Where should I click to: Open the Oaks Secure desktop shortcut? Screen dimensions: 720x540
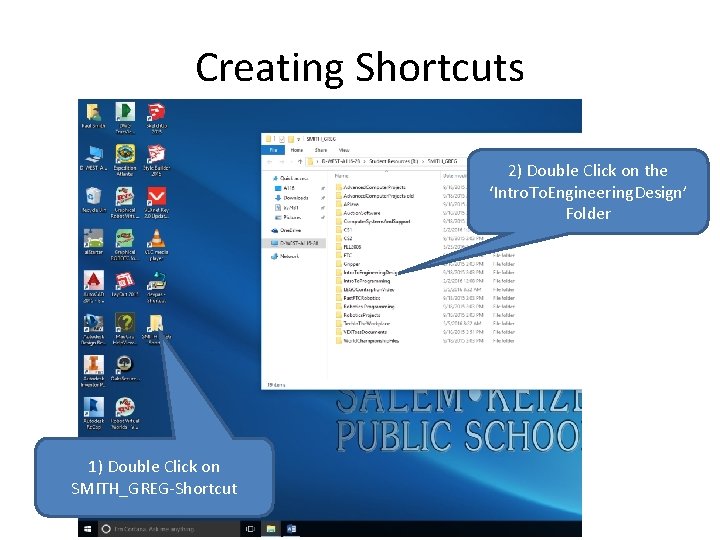tap(125, 369)
